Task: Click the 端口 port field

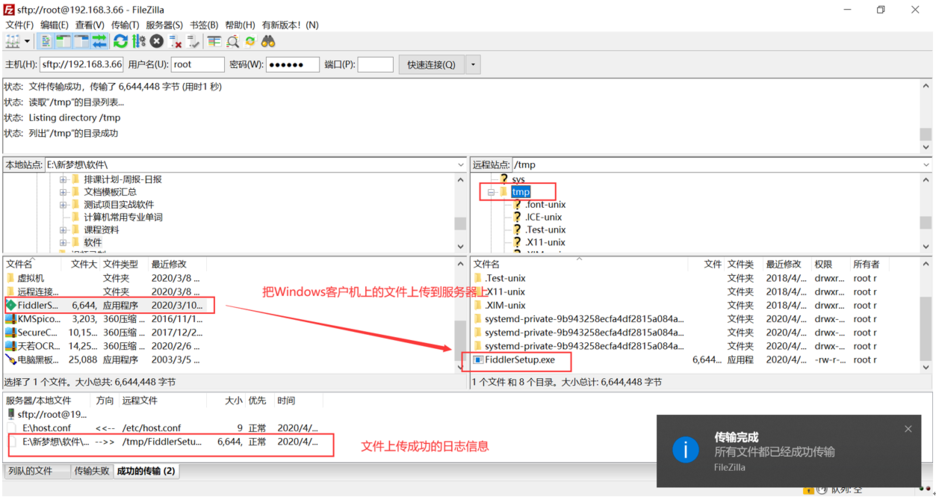Action: click(x=375, y=64)
